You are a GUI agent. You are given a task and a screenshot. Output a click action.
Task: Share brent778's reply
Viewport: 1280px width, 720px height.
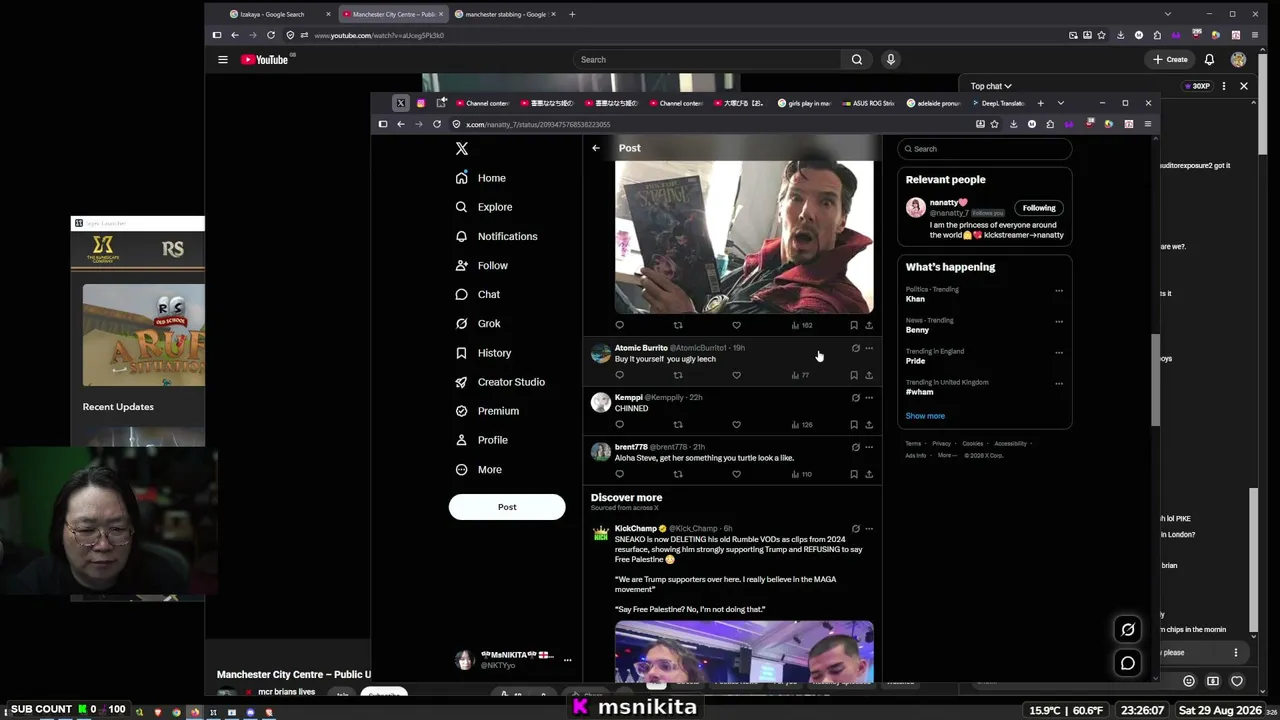click(869, 474)
